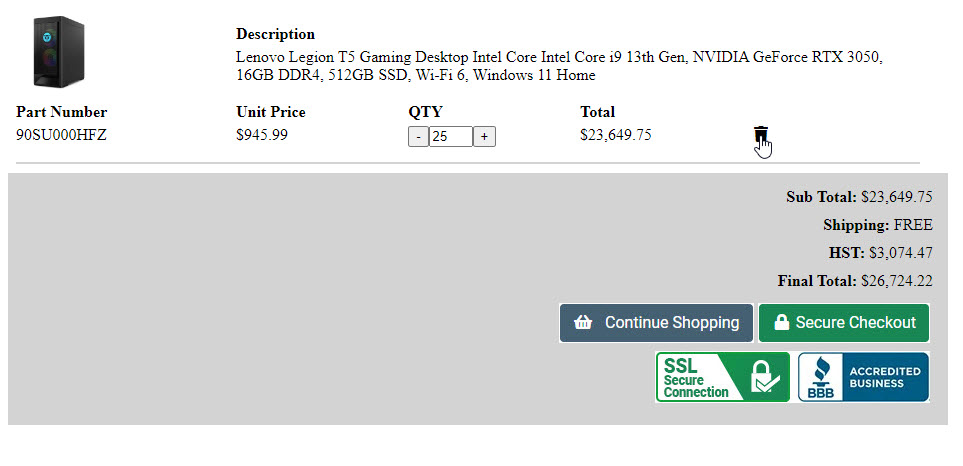Select part number 90SU000HFZ

point(61,135)
